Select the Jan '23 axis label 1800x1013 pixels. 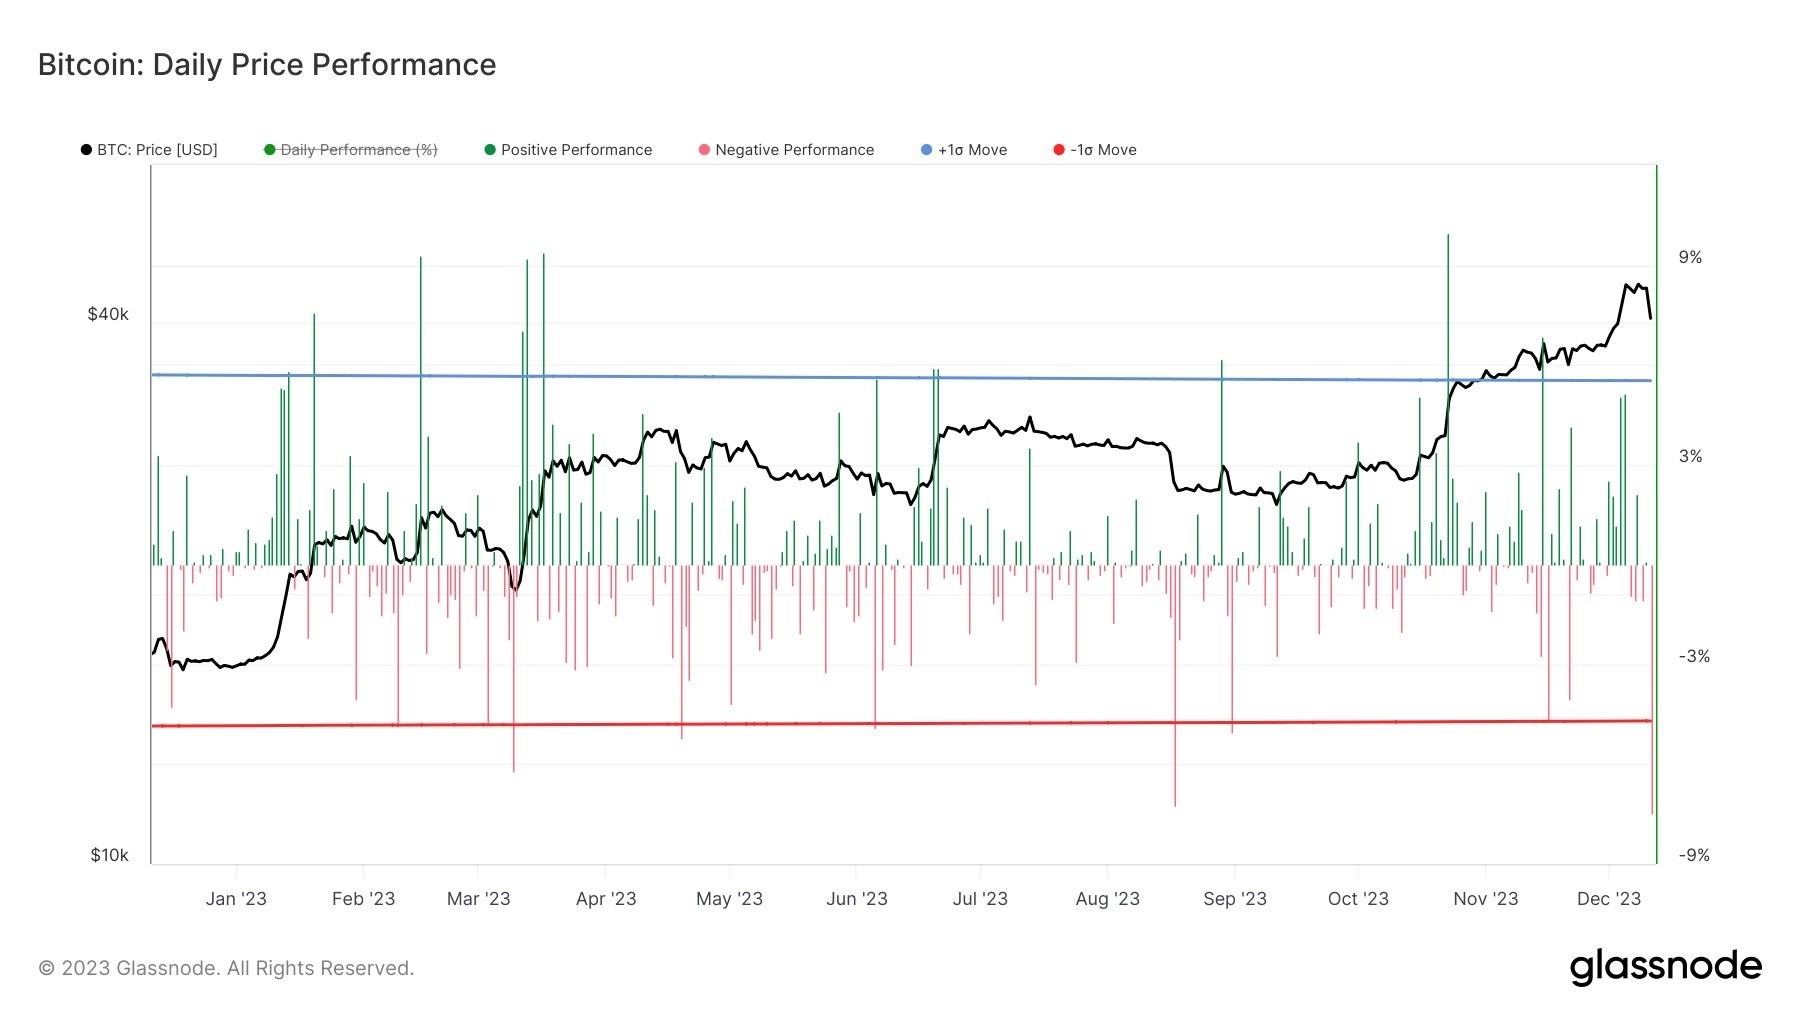point(236,898)
